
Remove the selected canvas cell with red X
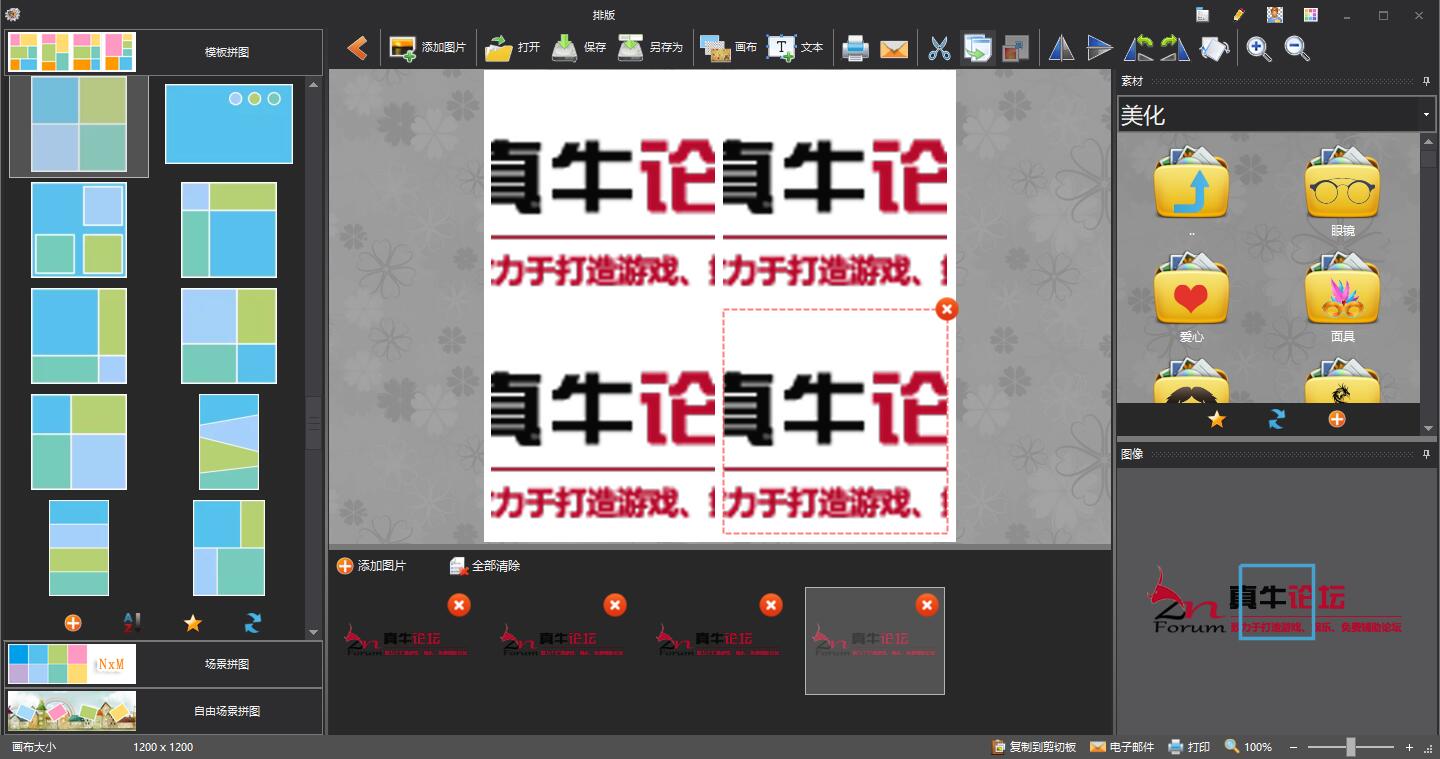tap(947, 309)
